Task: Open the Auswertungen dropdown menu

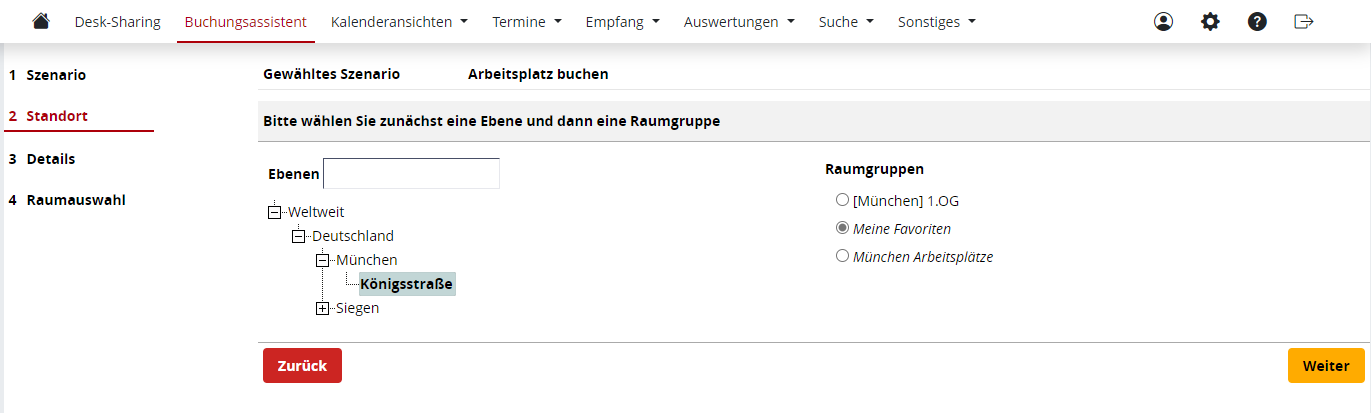Action: tap(739, 21)
